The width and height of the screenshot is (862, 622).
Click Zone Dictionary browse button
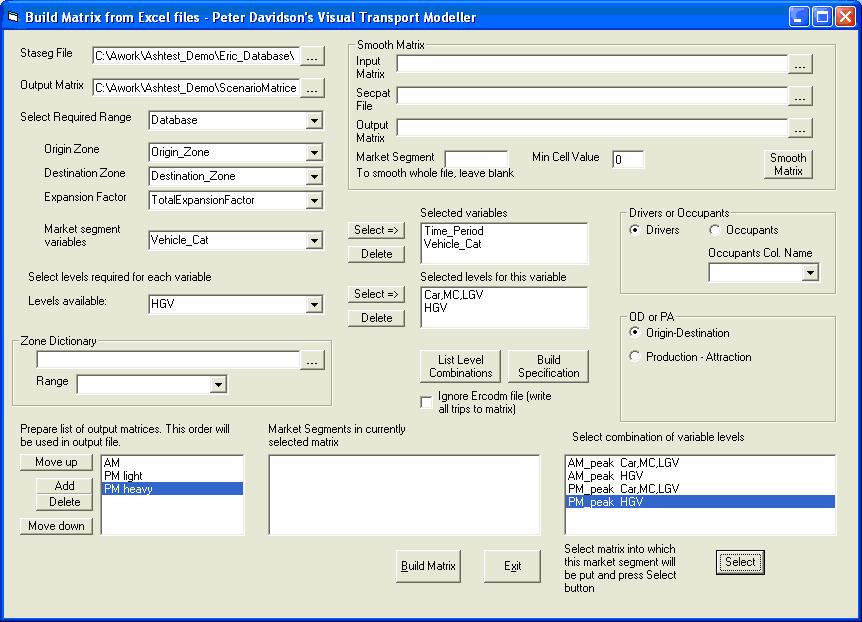click(313, 360)
